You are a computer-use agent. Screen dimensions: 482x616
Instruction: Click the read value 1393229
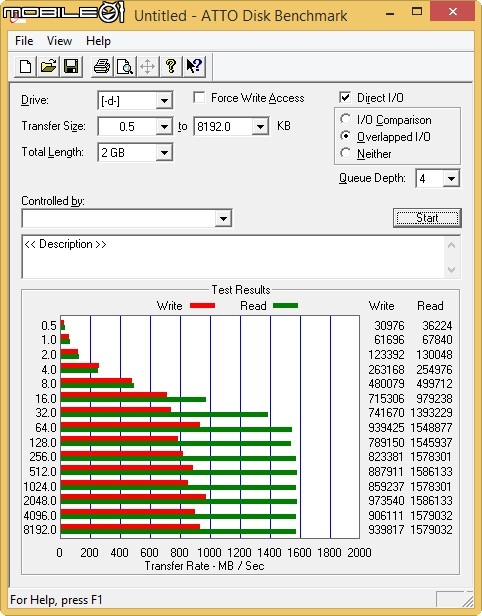point(431,412)
